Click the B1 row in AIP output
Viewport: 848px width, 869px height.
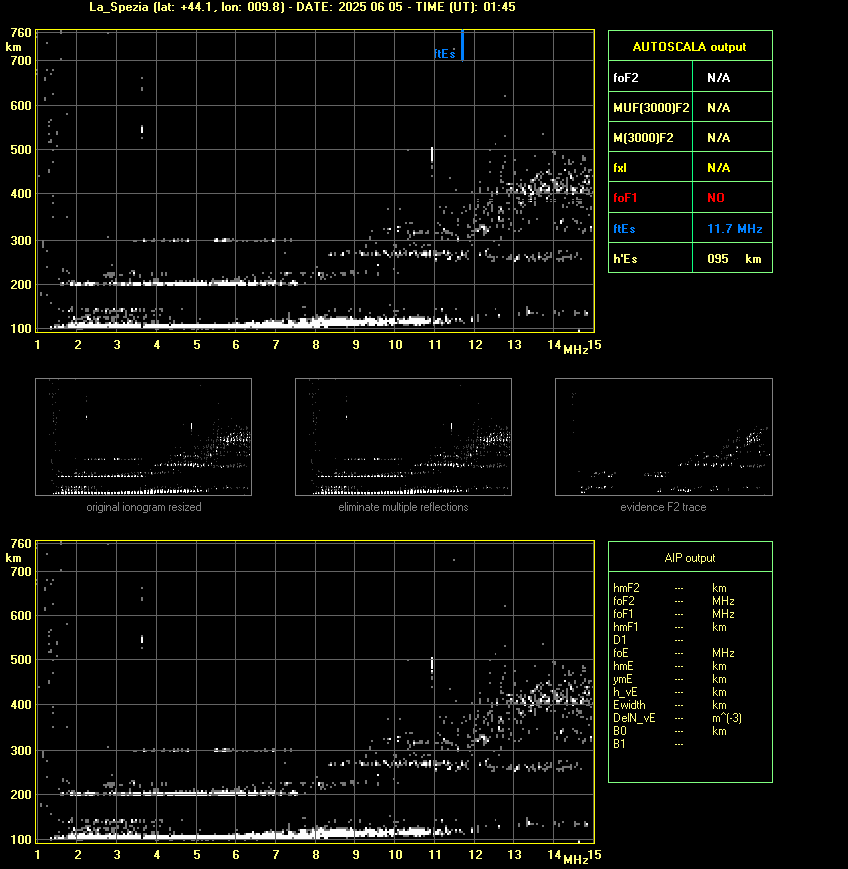coord(648,744)
